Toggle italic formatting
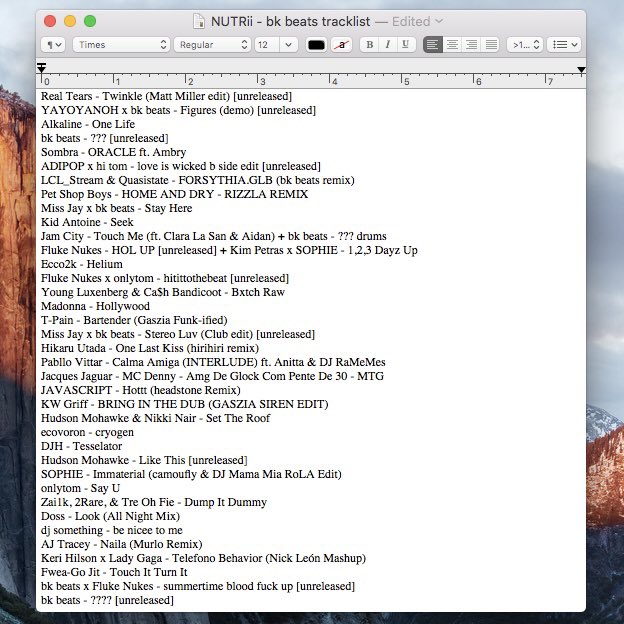This screenshot has height=624, width=624. [388, 45]
